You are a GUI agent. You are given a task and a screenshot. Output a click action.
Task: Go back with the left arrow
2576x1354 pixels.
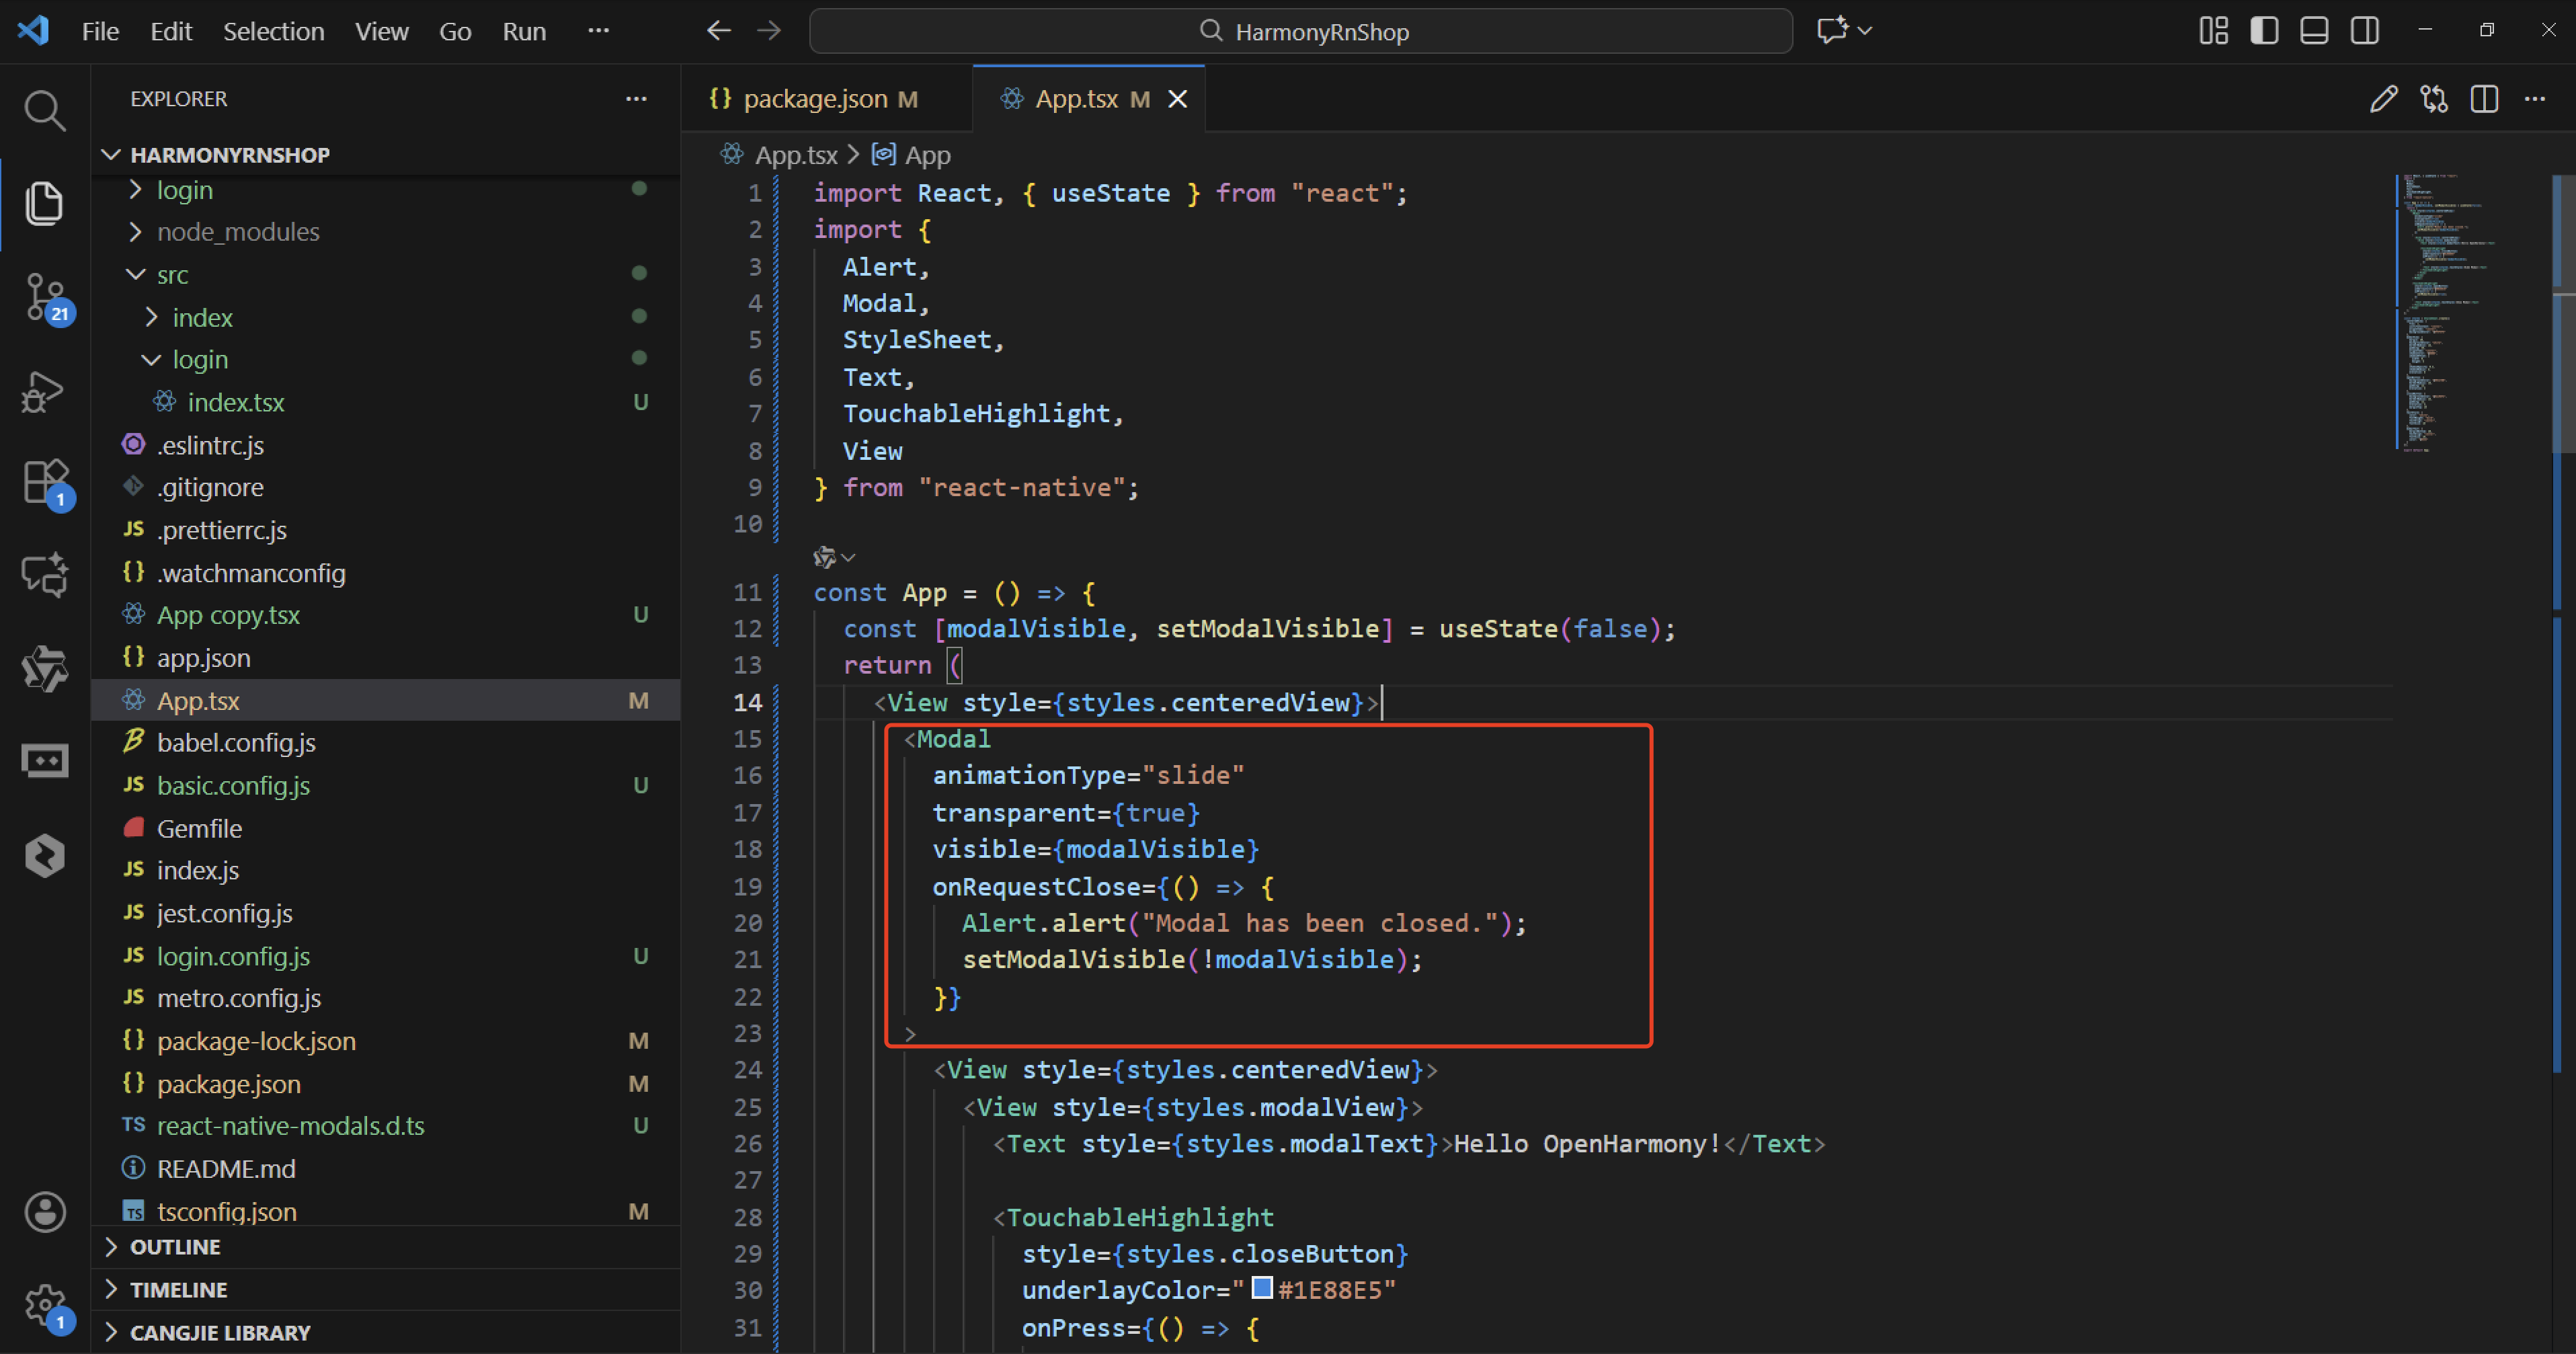pos(719,31)
